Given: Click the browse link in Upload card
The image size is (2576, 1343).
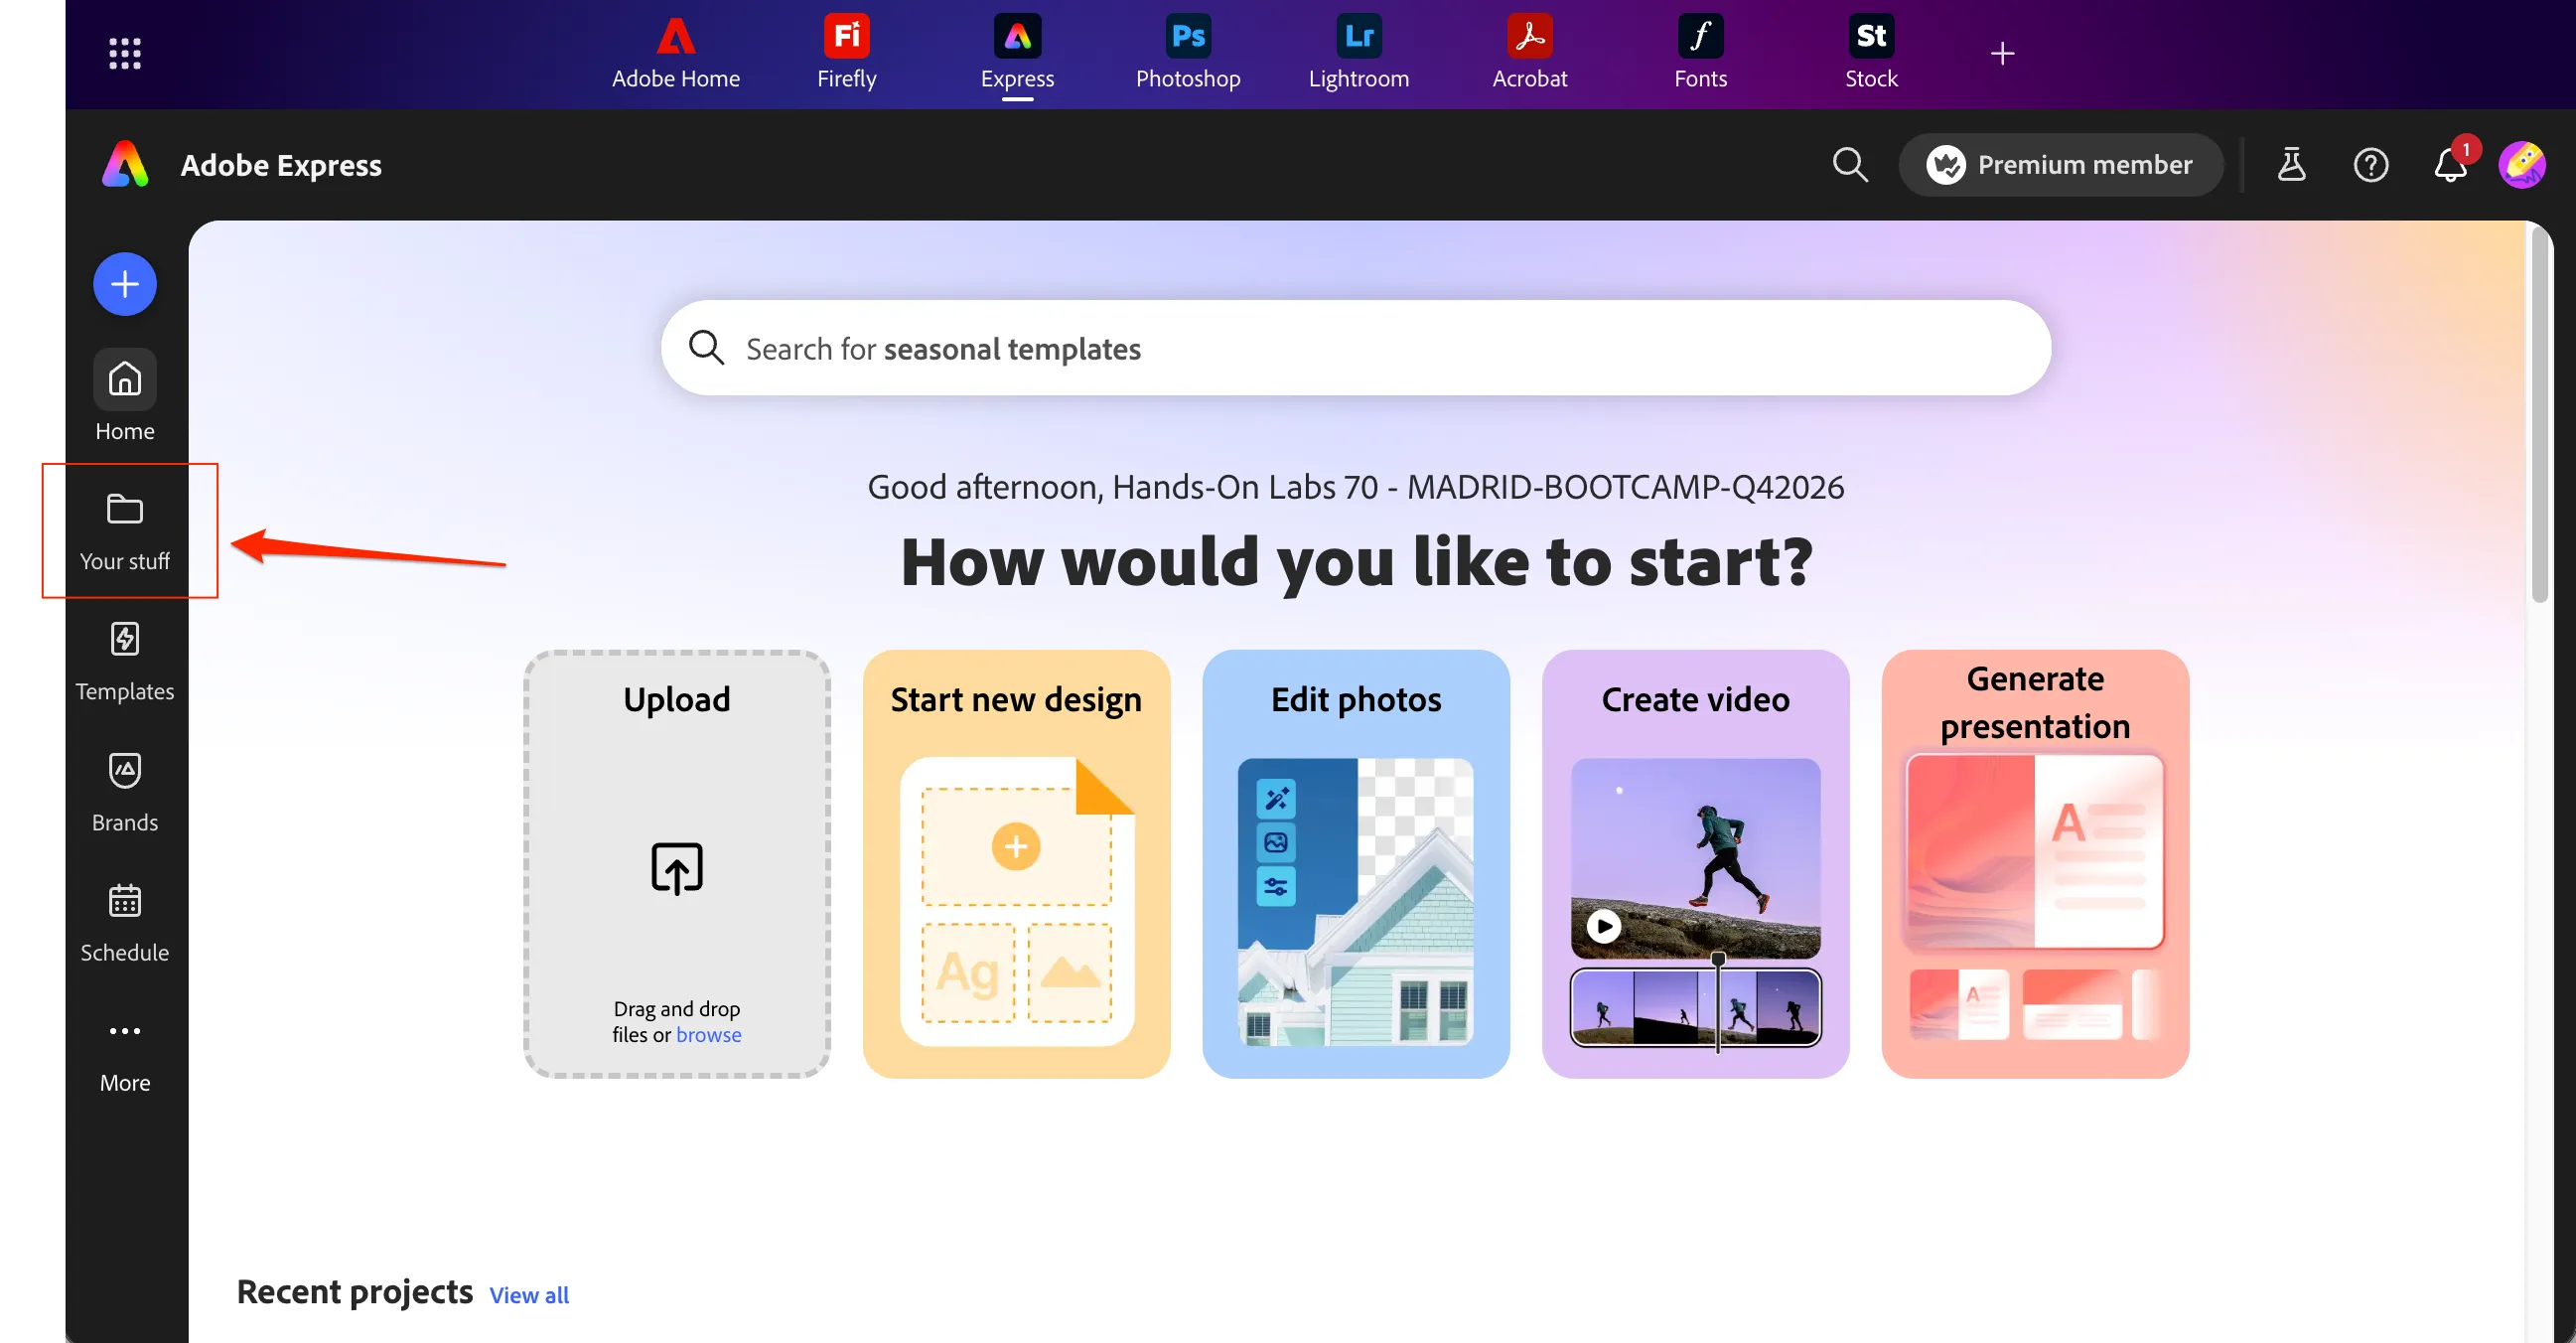Looking at the screenshot, I should (x=709, y=1035).
